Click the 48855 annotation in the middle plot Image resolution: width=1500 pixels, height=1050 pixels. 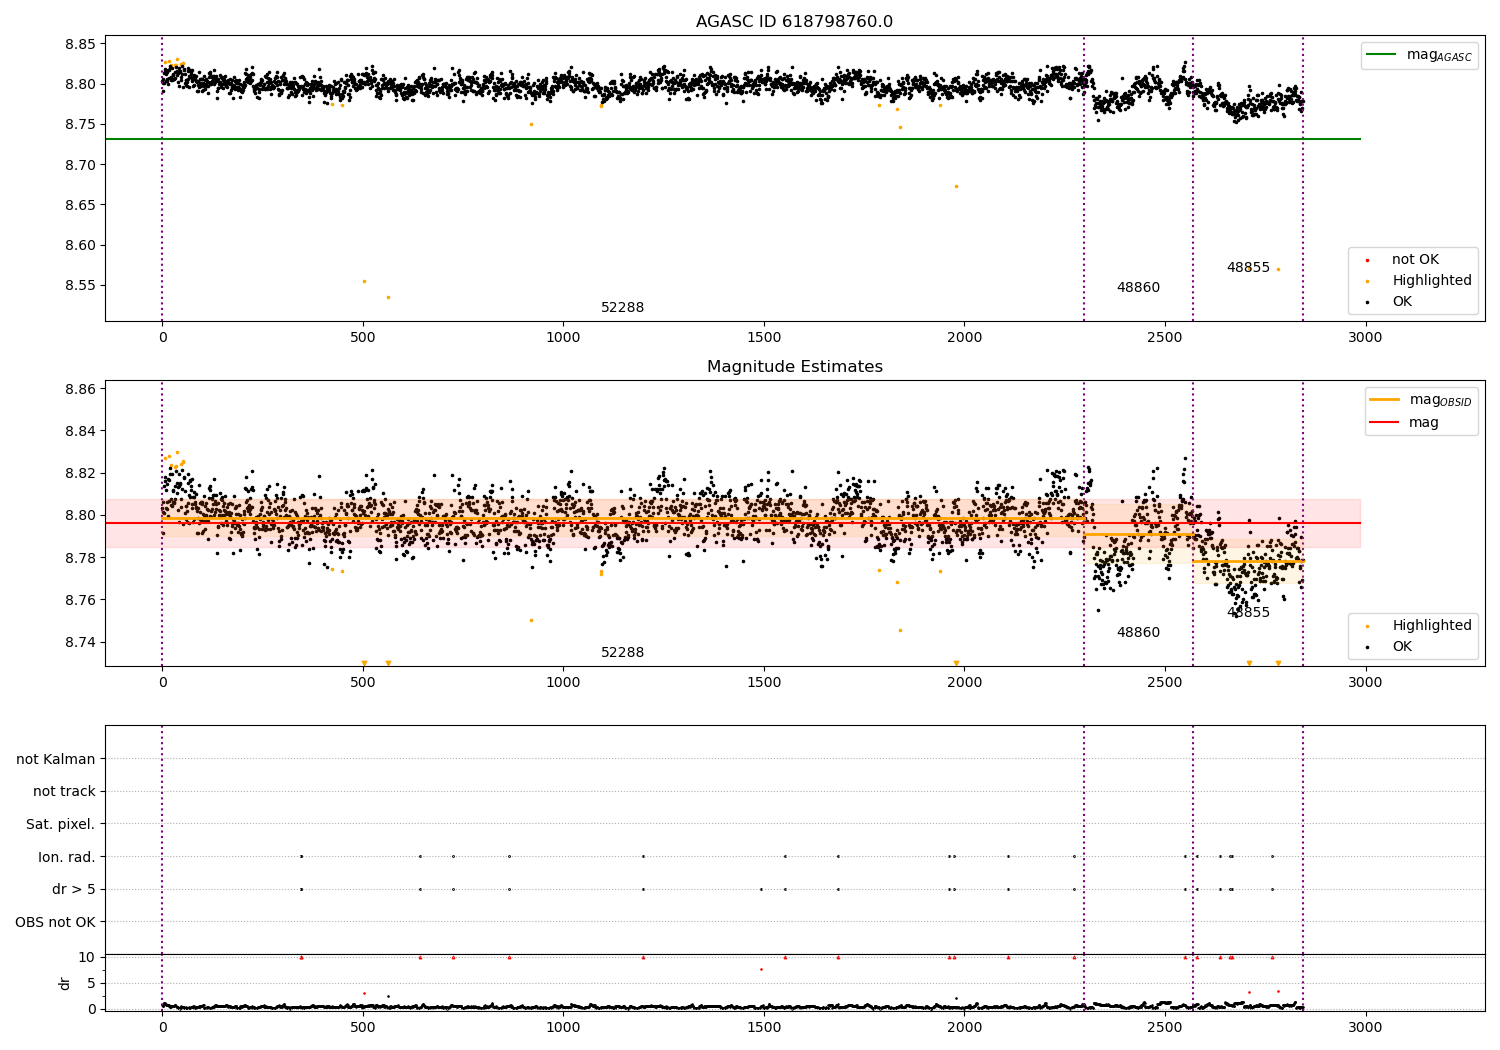coord(1248,613)
